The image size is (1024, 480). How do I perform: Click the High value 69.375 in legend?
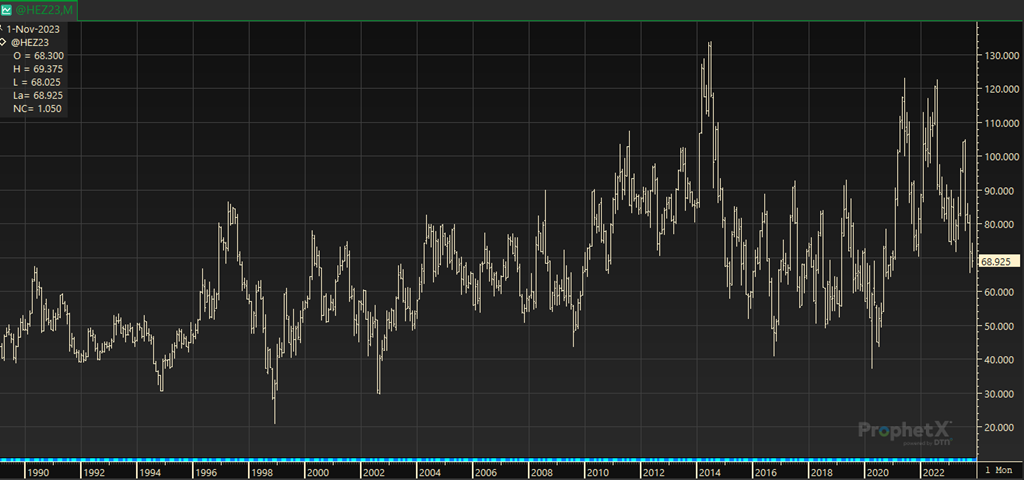50,69
